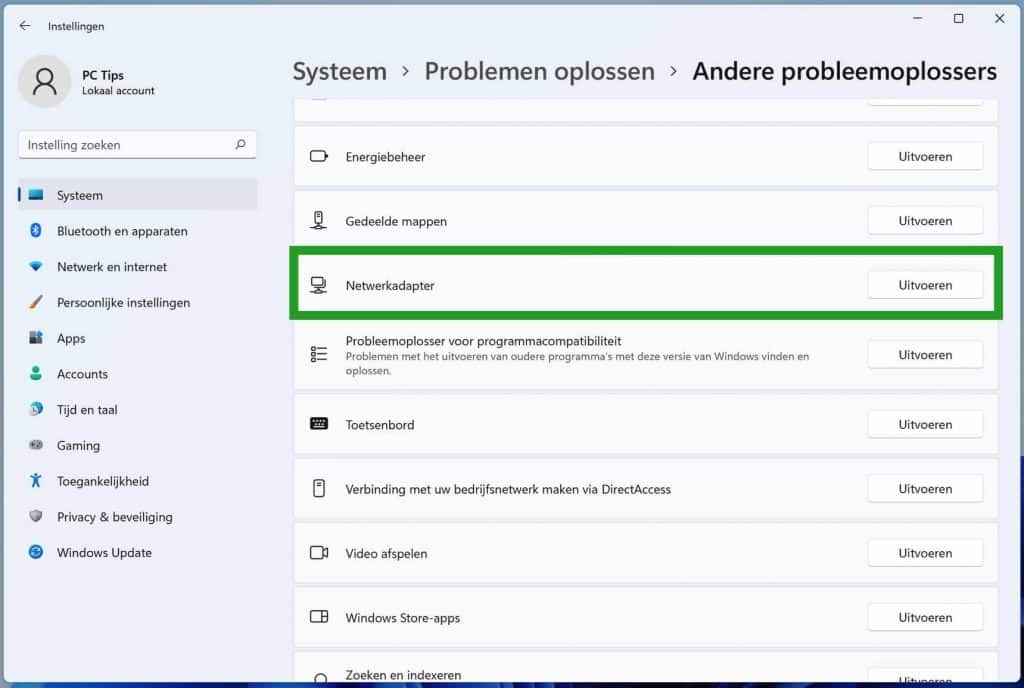
Task: Run the Video afspelen troubleshooter
Action: pyautogui.click(x=925, y=553)
